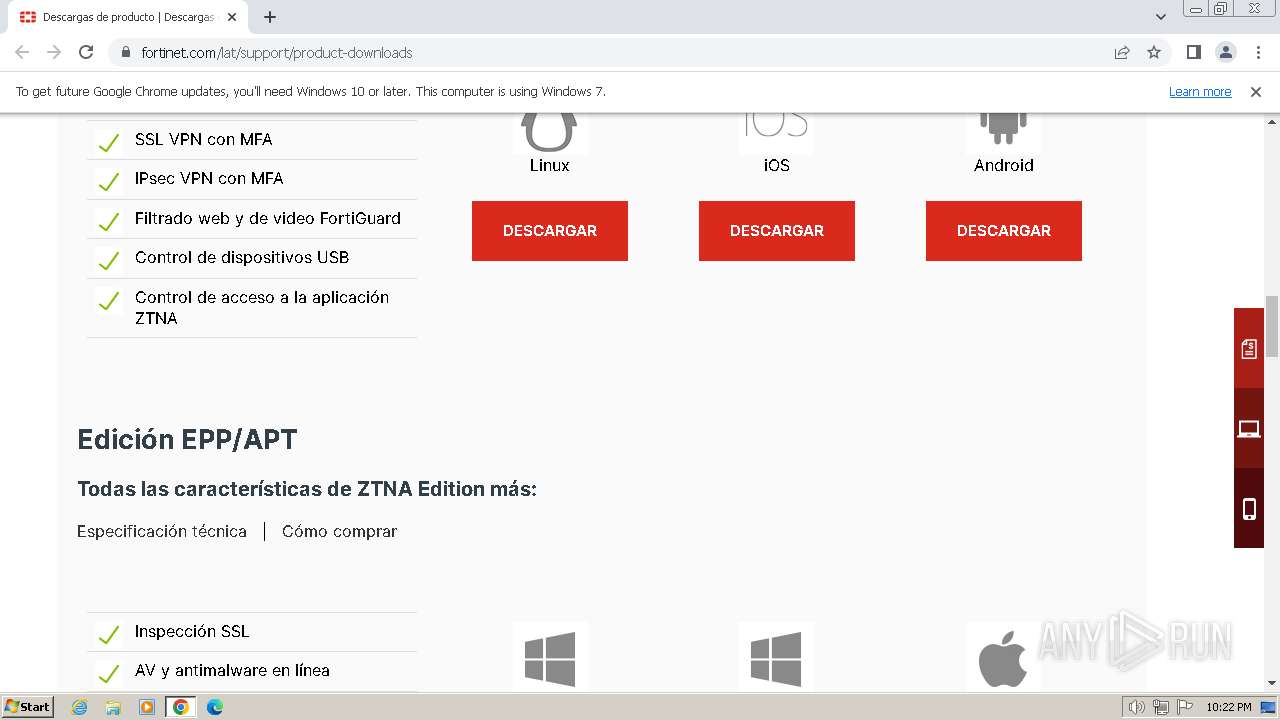Bookmark this page with star icon
The width and height of the screenshot is (1280, 720).
coord(1154,52)
